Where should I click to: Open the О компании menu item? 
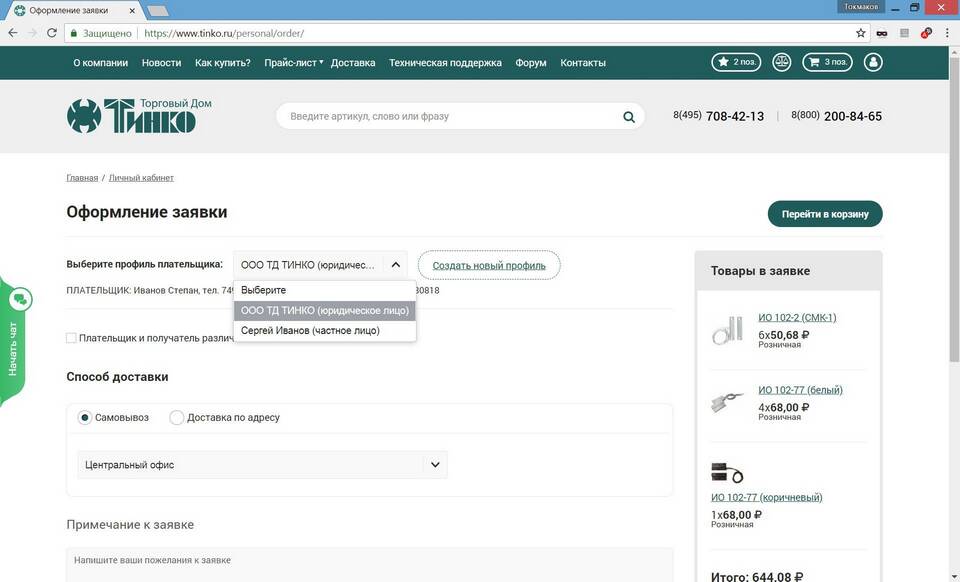[100, 62]
